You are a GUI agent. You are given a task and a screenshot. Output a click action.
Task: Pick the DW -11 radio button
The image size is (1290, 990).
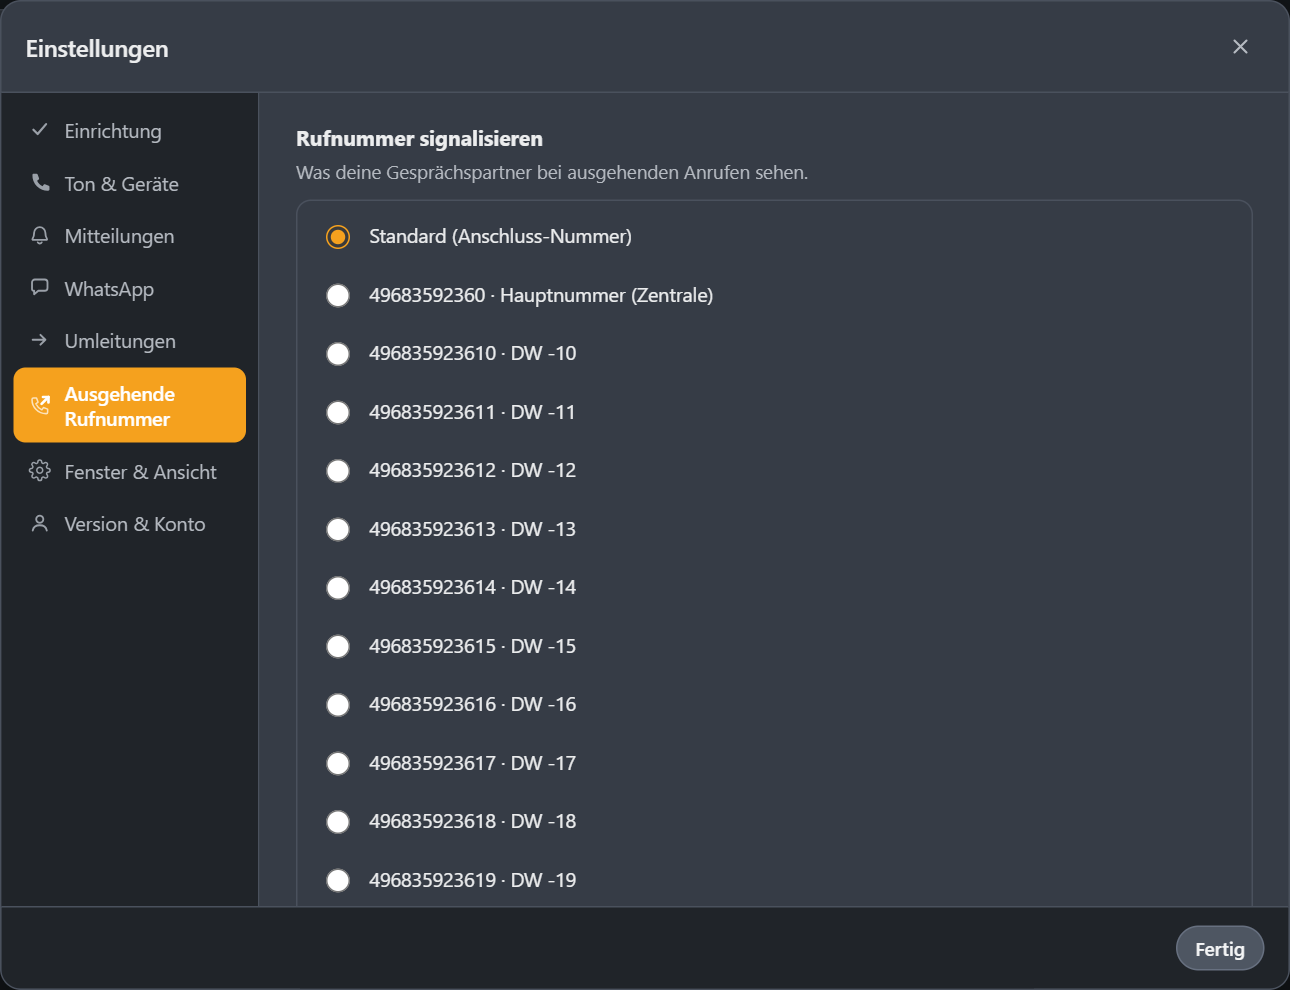point(338,412)
